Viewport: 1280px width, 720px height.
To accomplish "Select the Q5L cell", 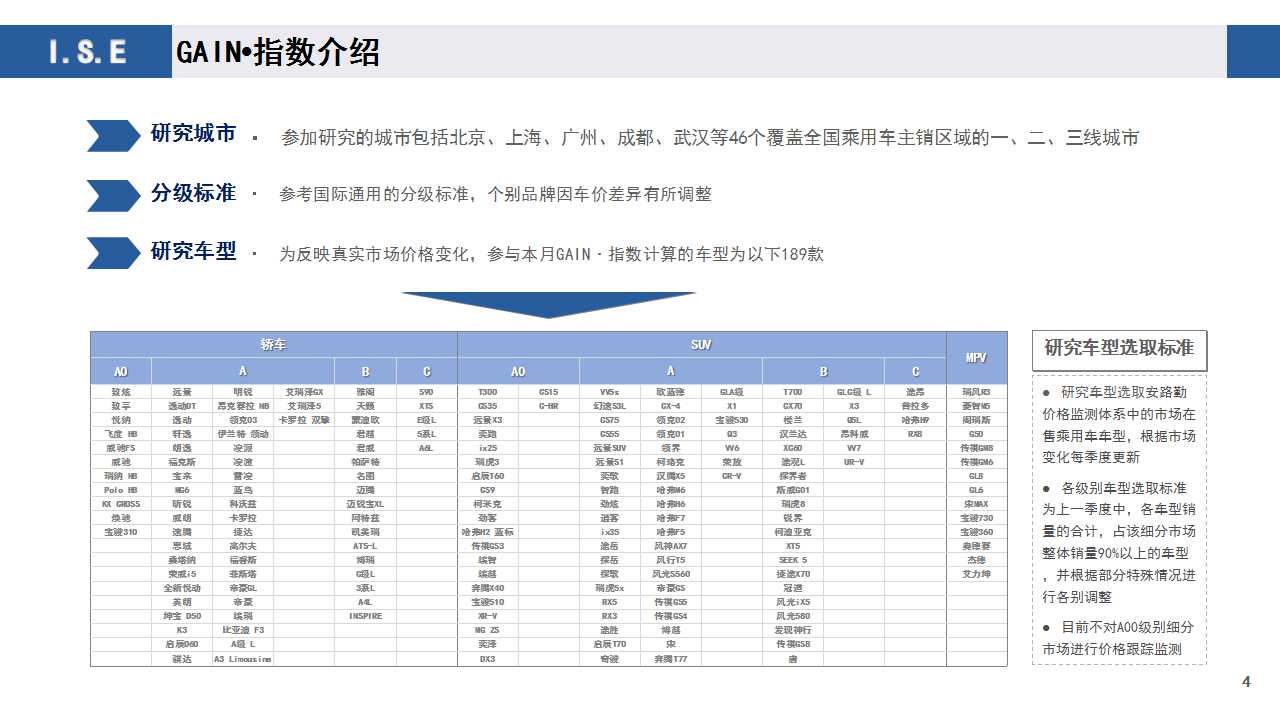I will click(x=854, y=420).
